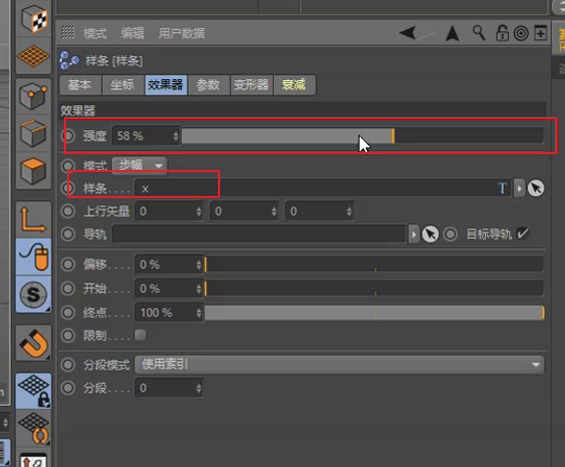Open the 模式 menu in attribute manager

click(x=95, y=33)
